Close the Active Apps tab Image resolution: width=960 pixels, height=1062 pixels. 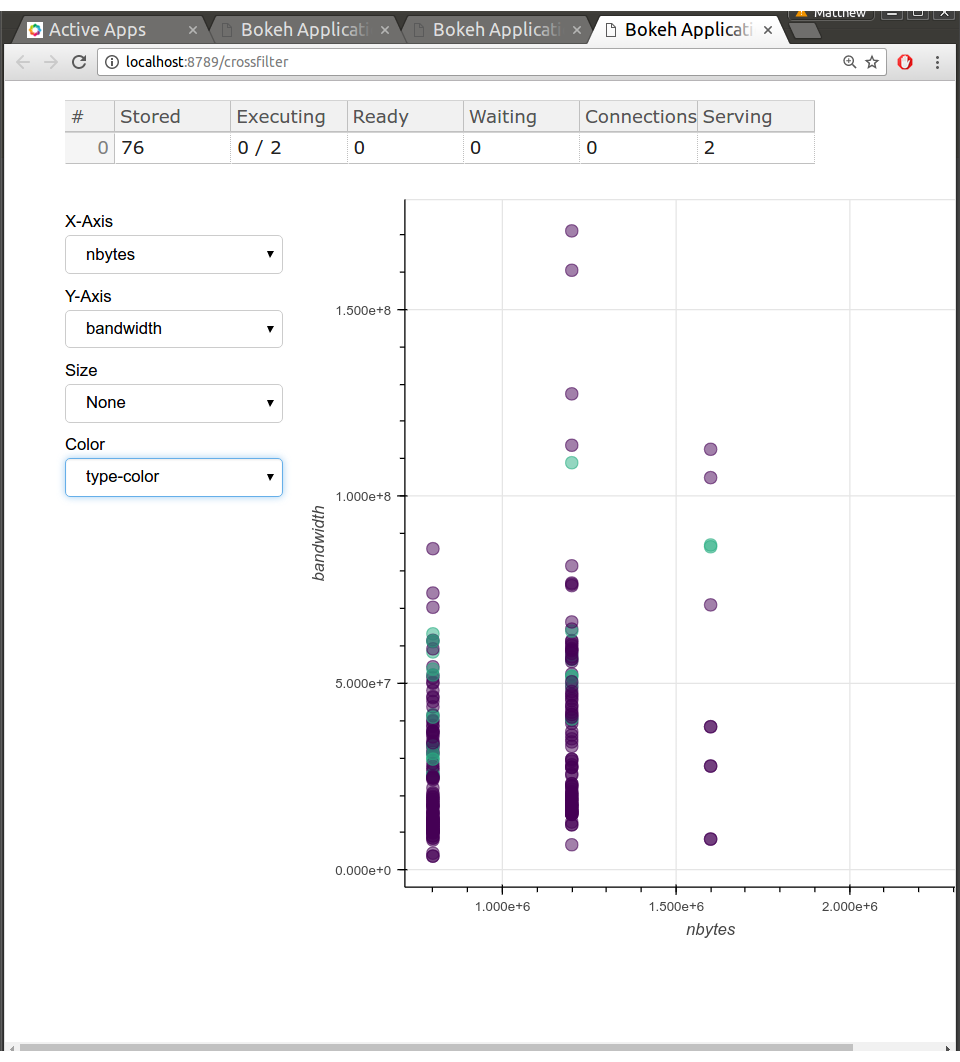(192, 29)
